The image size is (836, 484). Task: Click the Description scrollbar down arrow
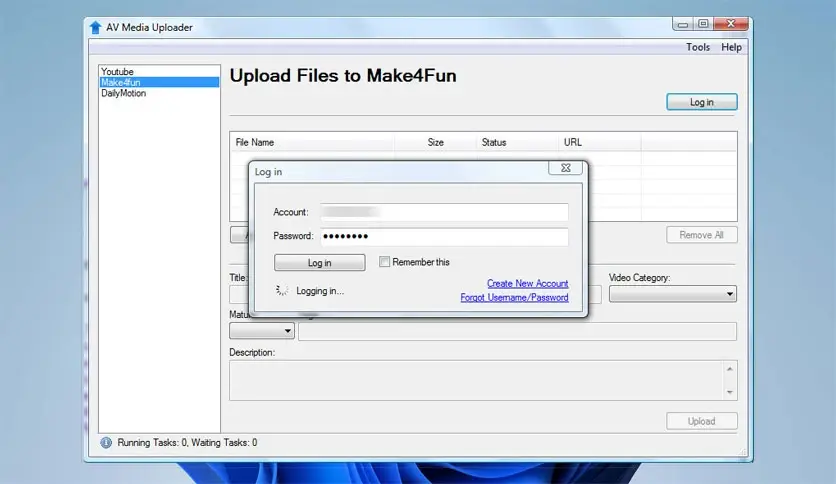(x=730, y=392)
